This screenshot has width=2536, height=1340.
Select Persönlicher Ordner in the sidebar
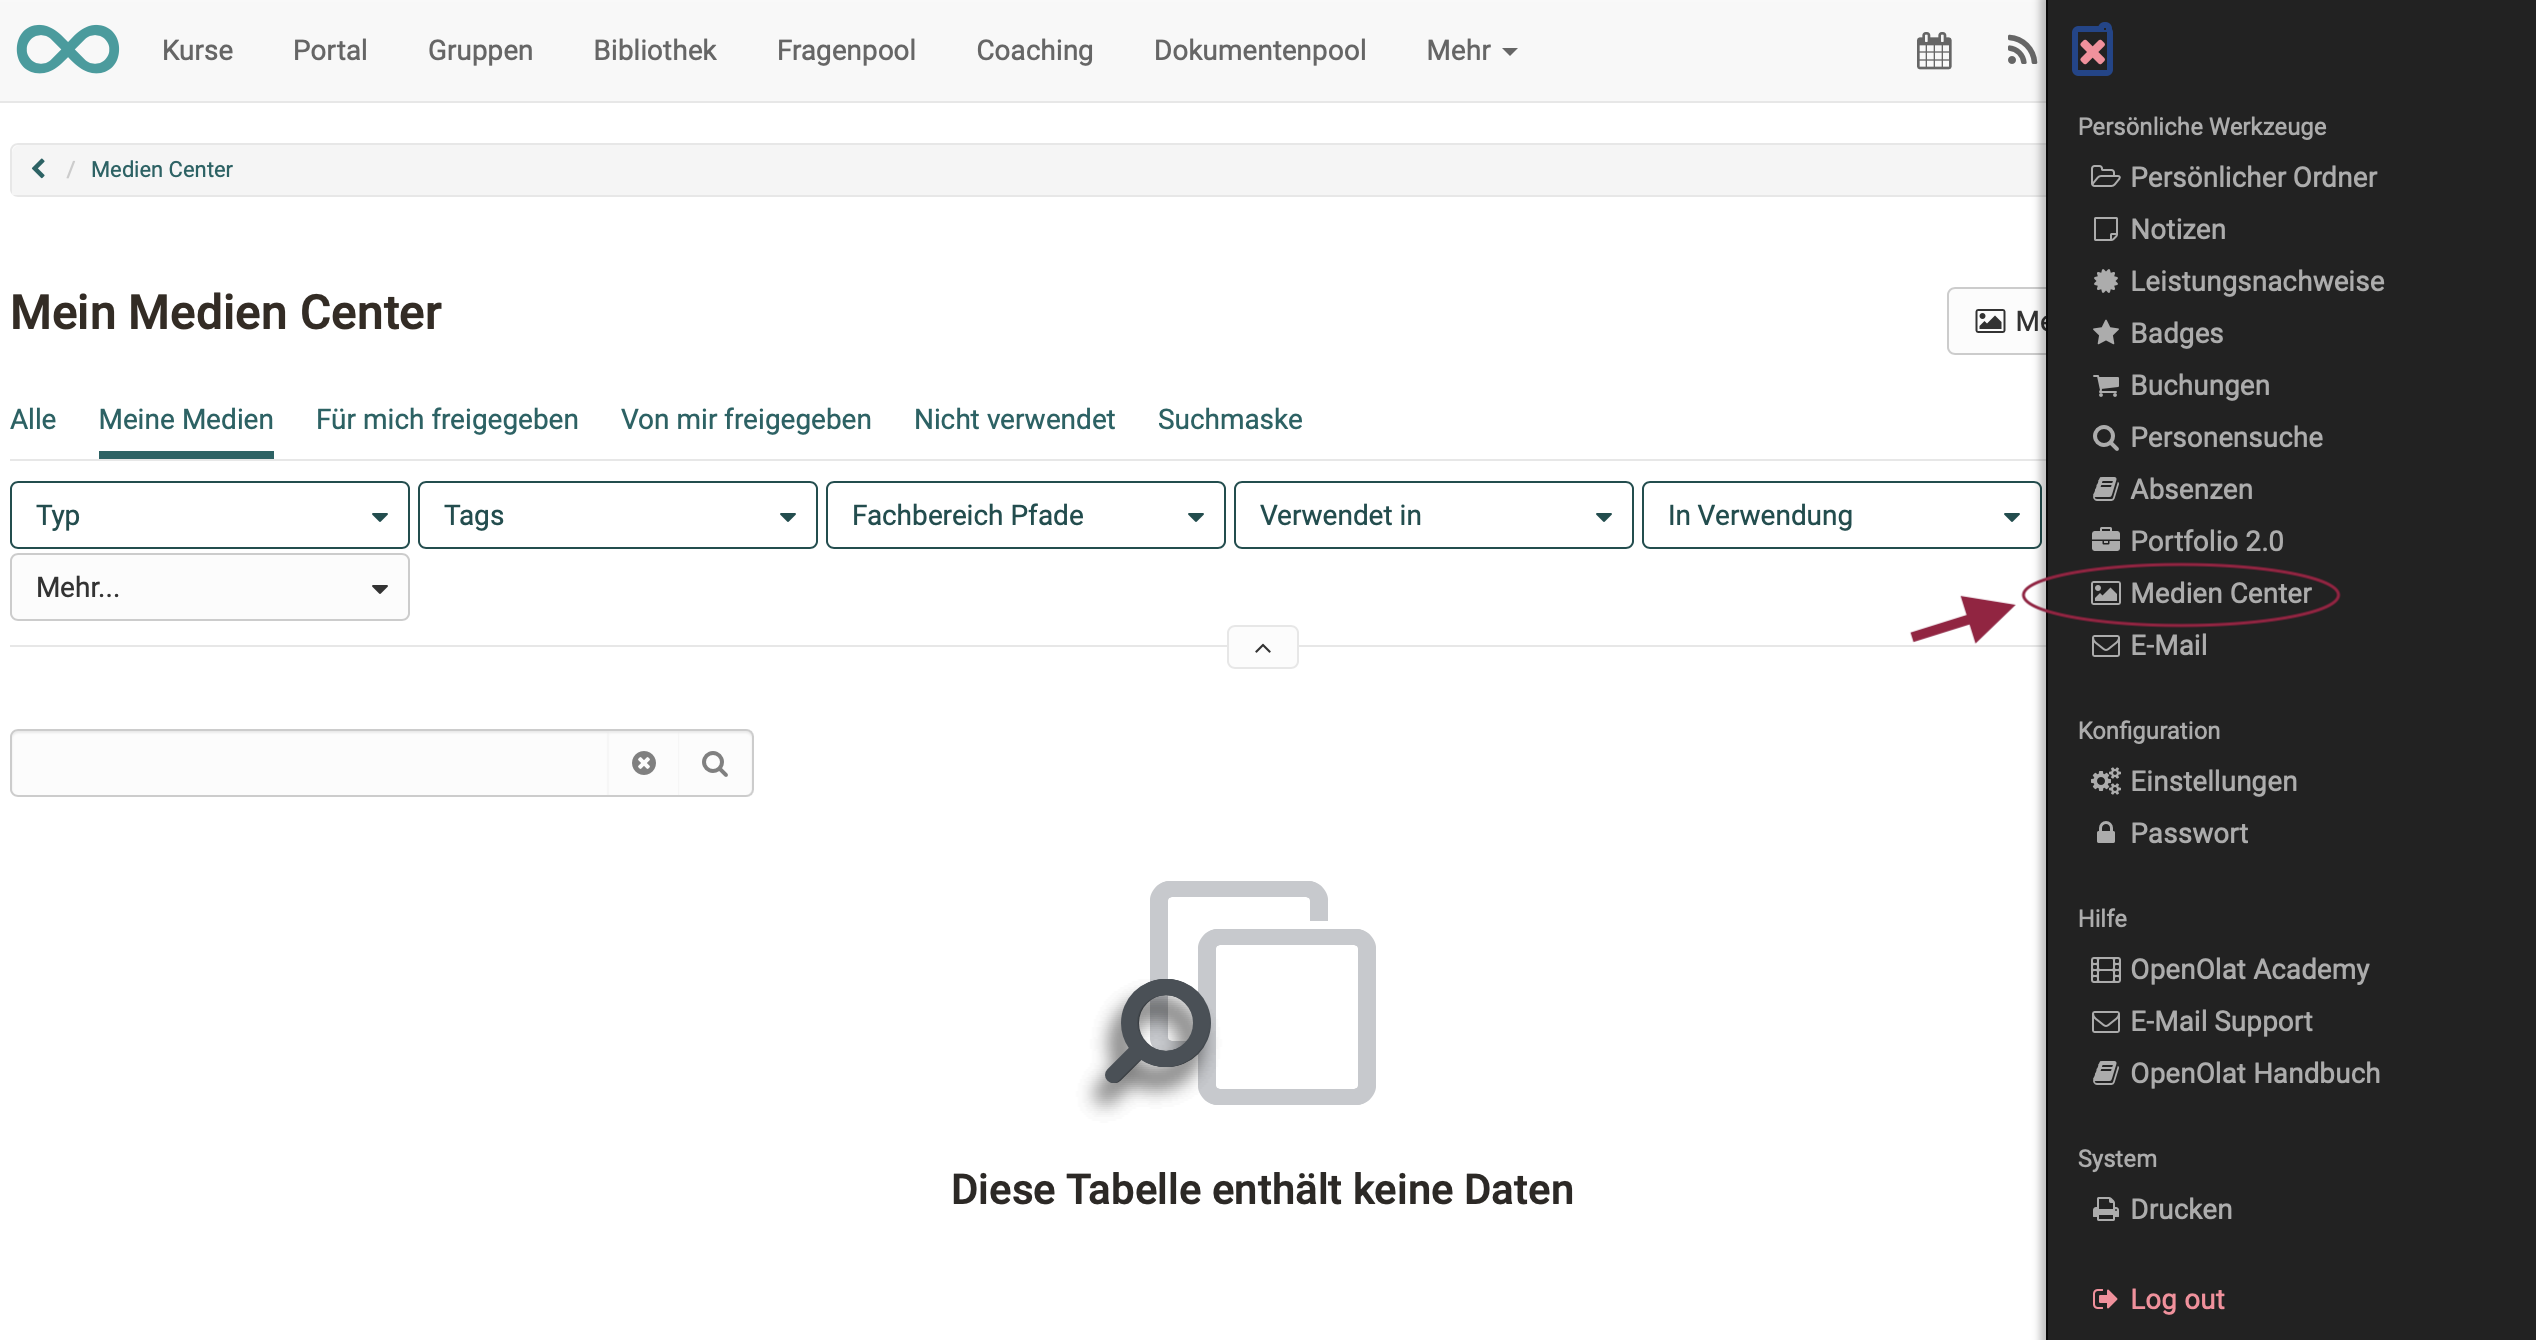coord(2252,177)
